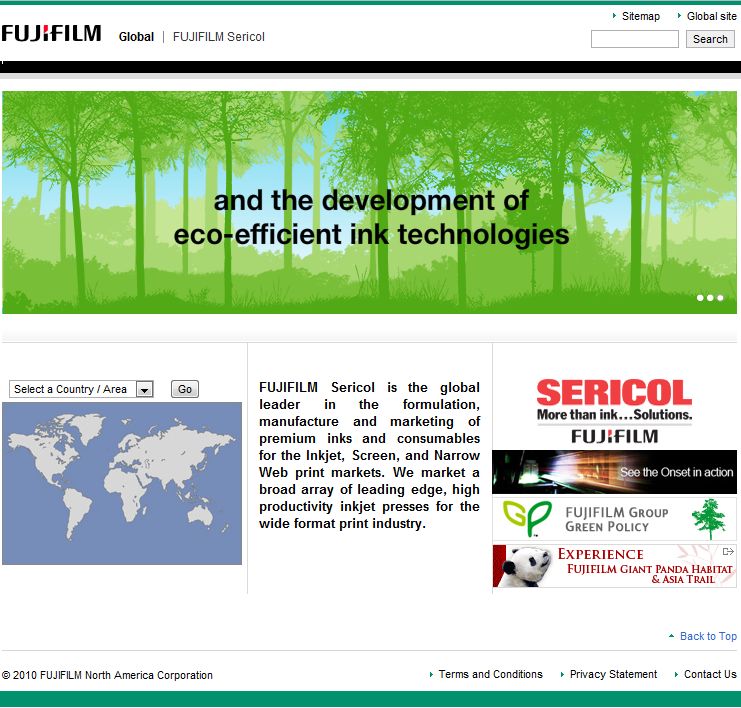Open the FUJIFILM Sericol navigation item
This screenshot has width=741, height=708.
218,37
